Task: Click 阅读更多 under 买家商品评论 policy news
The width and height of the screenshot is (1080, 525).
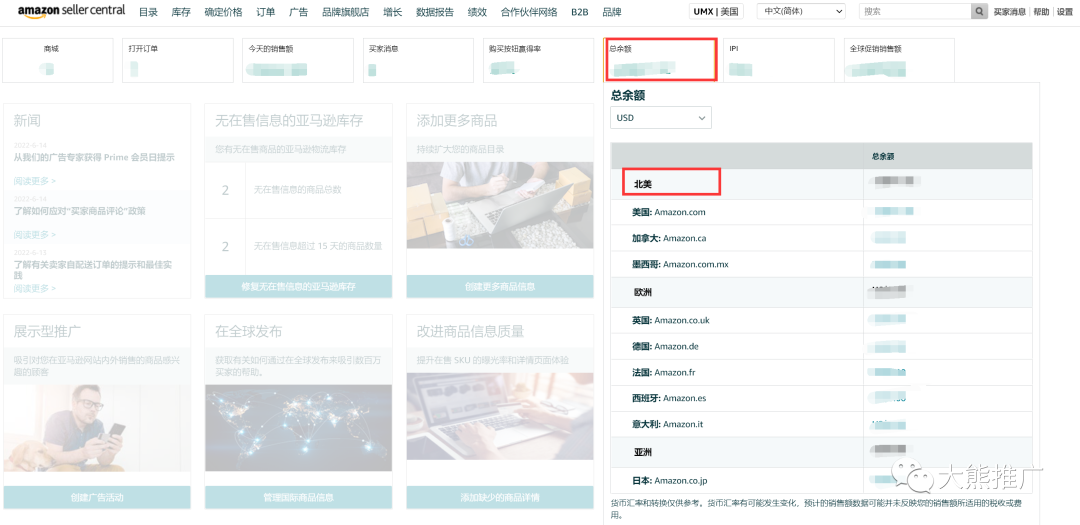Action: (x=34, y=234)
